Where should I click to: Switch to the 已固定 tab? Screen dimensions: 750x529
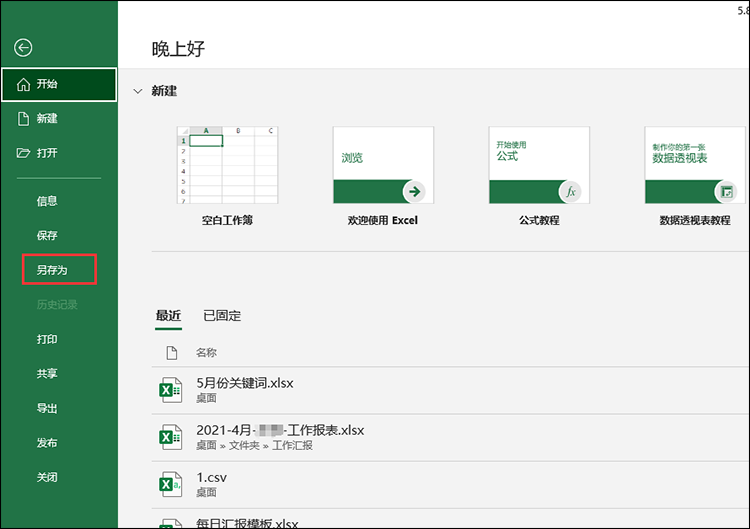pos(222,316)
